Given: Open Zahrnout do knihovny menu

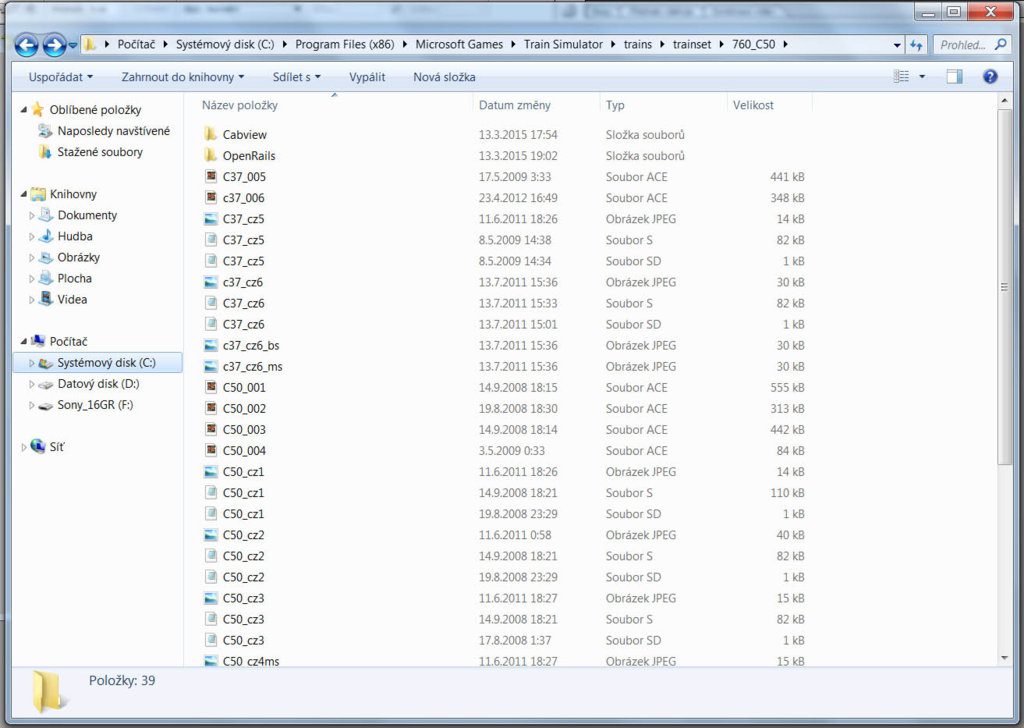Looking at the screenshot, I should (184, 77).
